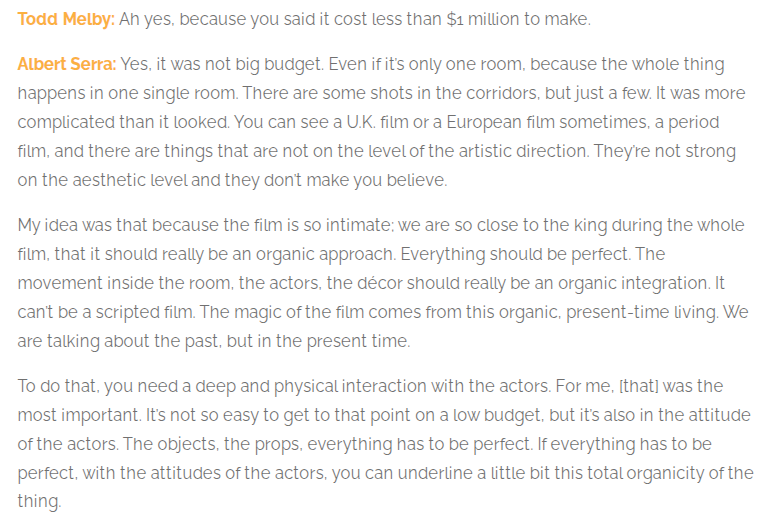Viewport: 772px width, 519px height.
Task: Click the speaker name 'Albert Serra:'
Action: [67, 64]
